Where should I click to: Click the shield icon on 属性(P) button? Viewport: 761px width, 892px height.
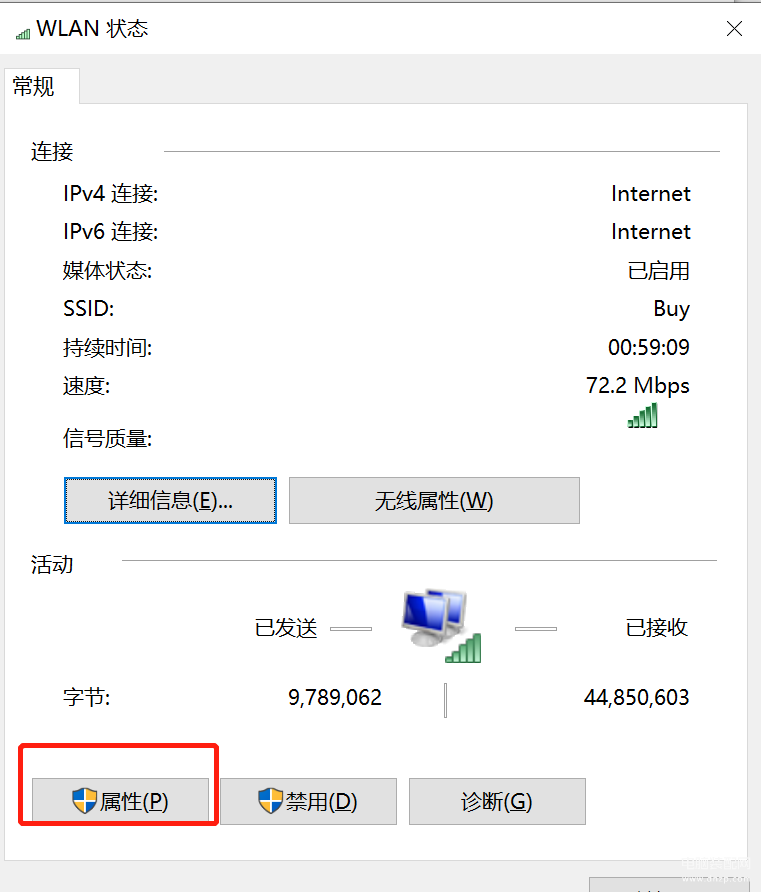click(x=85, y=801)
